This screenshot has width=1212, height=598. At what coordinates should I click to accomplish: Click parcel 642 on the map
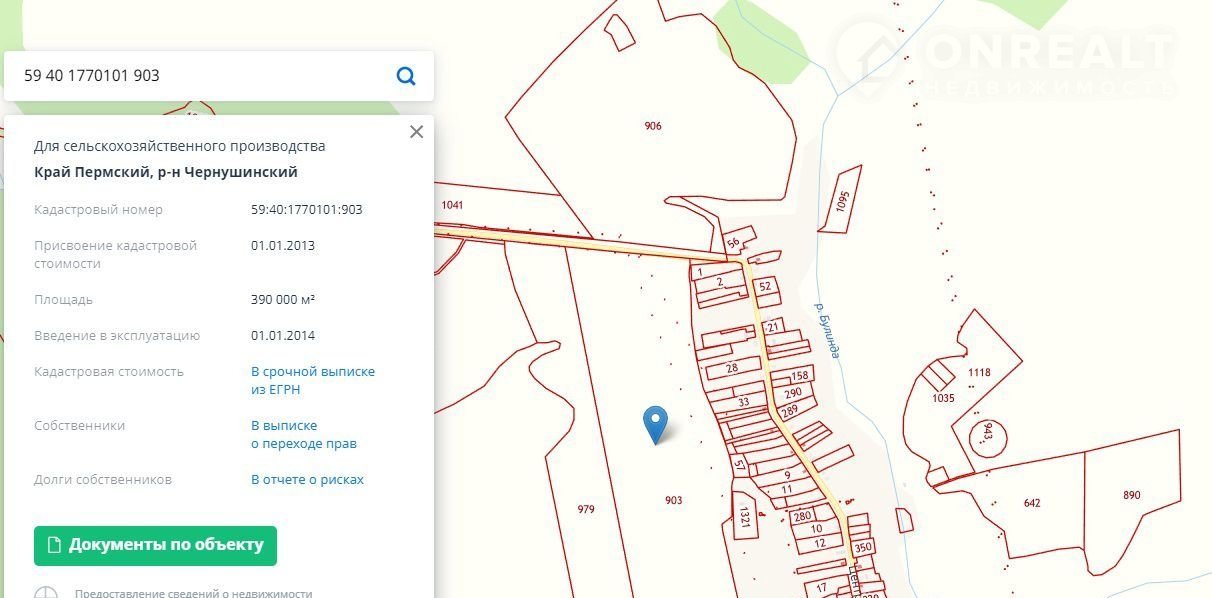[1032, 503]
